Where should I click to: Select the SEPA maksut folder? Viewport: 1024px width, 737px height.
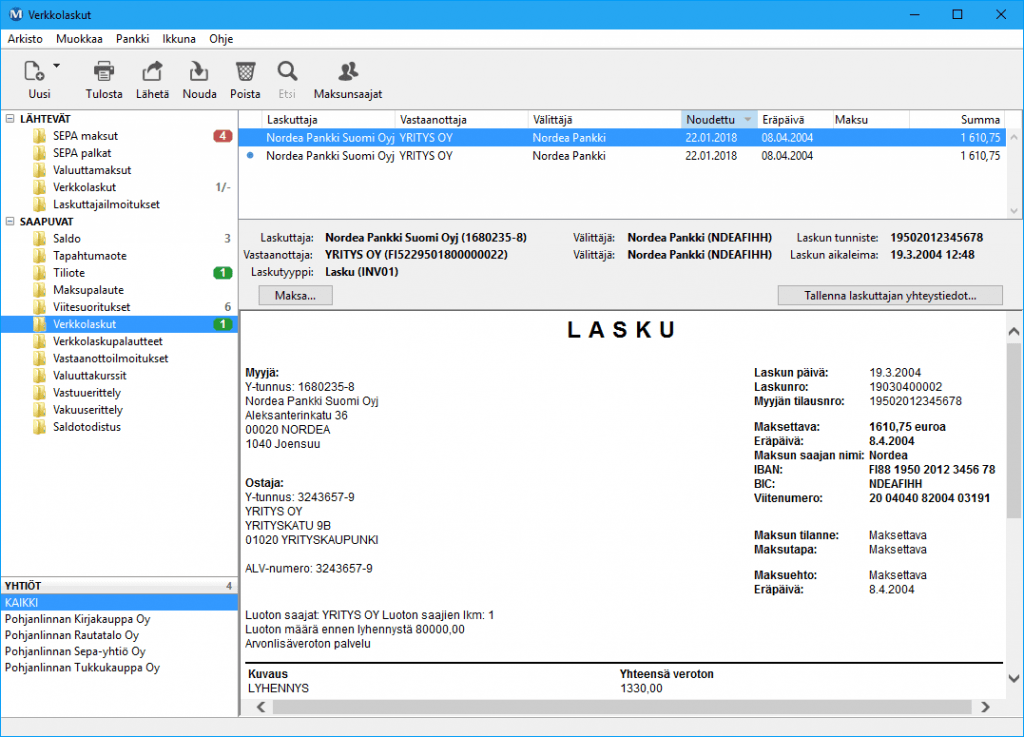tap(85, 136)
